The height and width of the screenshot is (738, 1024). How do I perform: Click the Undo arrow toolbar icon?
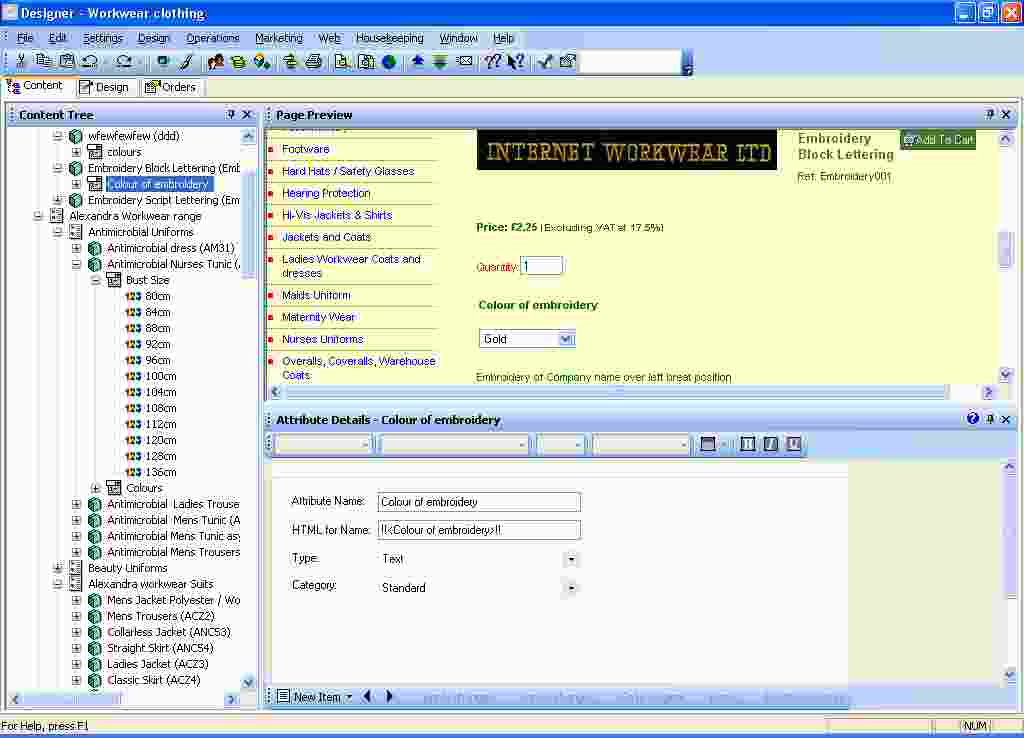click(x=90, y=62)
